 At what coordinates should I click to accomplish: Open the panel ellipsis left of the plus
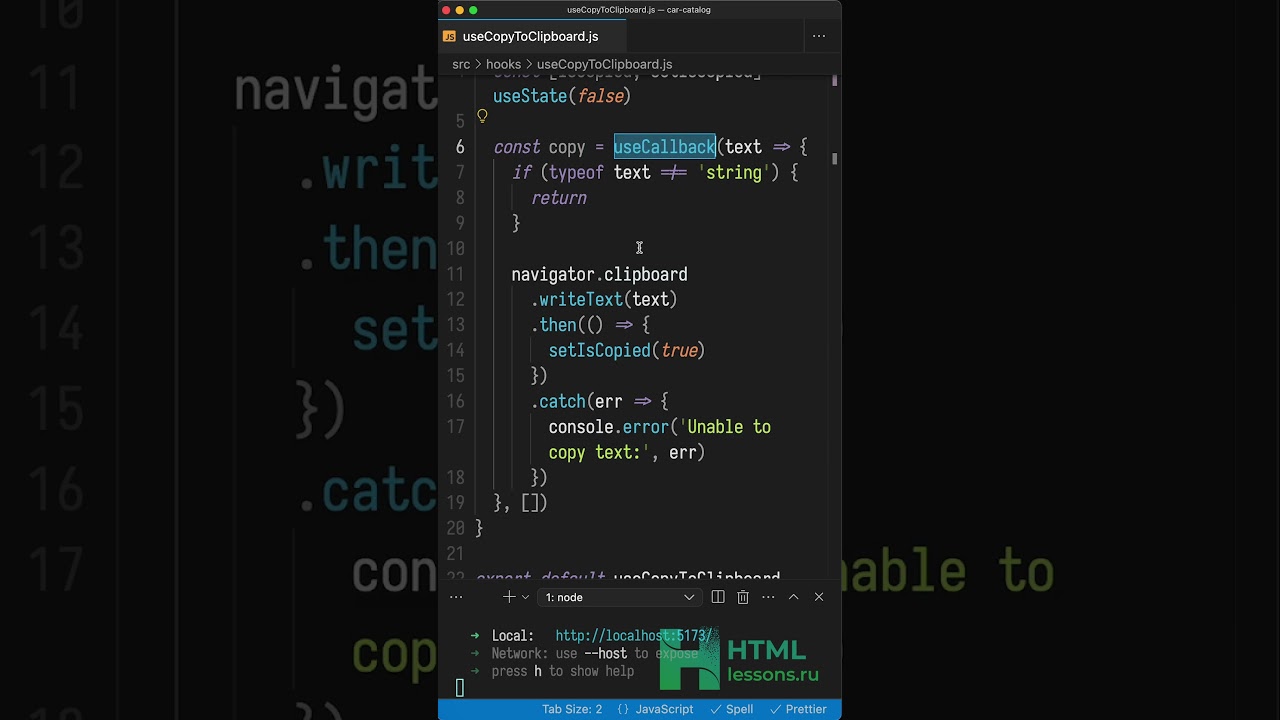pos(456,597)
